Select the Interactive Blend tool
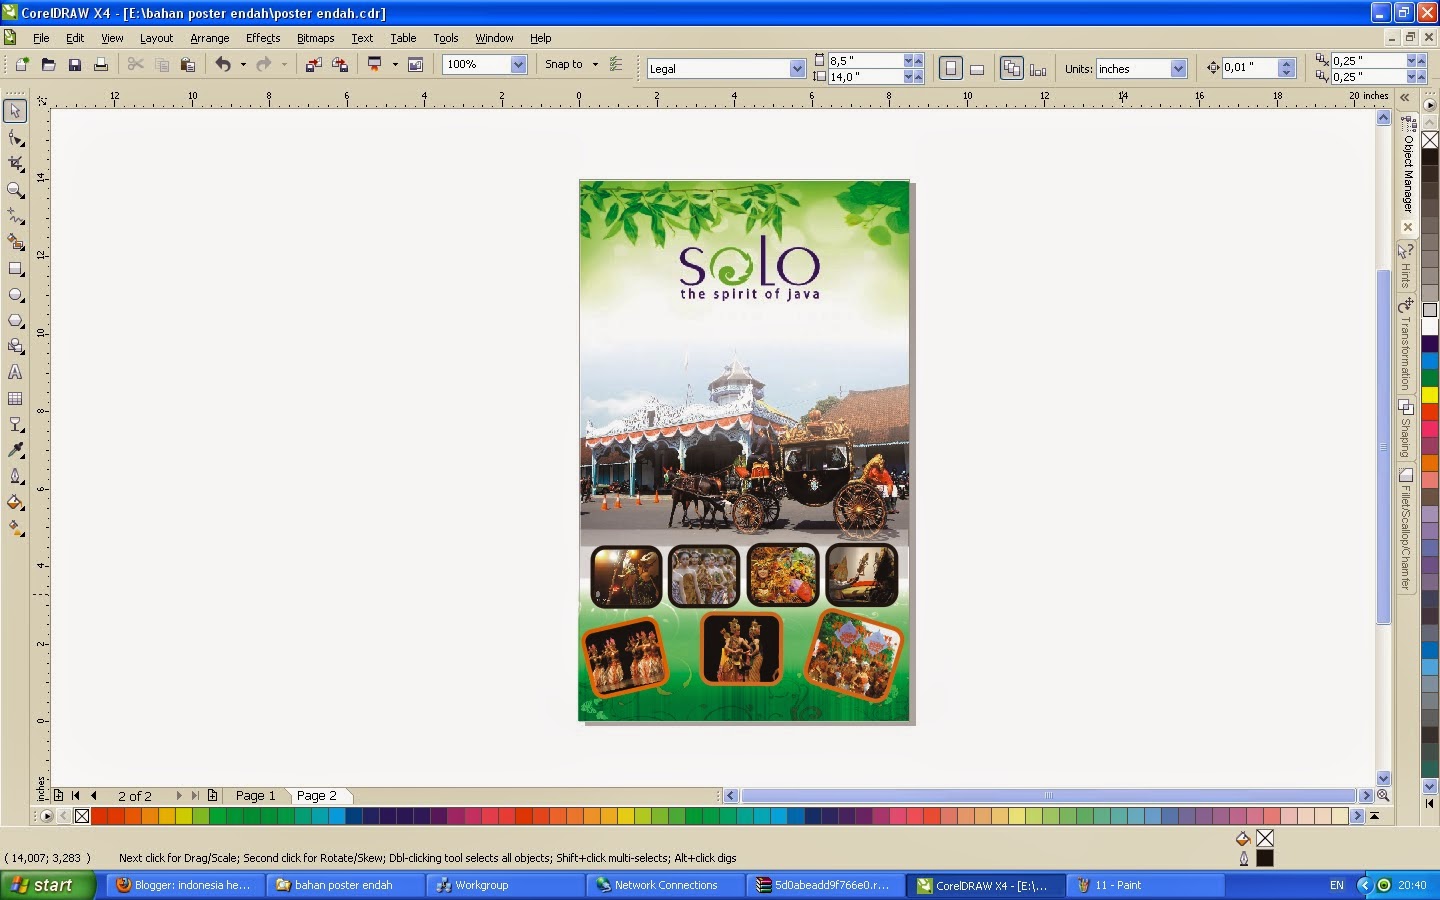This screenshot has width=1440, height=900. [x=15, y=425]
